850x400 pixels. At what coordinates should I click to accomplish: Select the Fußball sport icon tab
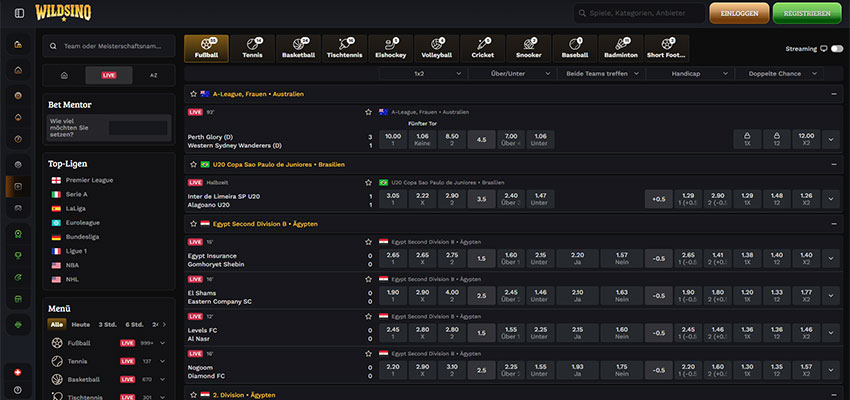pyautogui.click(x=206, y=49)
